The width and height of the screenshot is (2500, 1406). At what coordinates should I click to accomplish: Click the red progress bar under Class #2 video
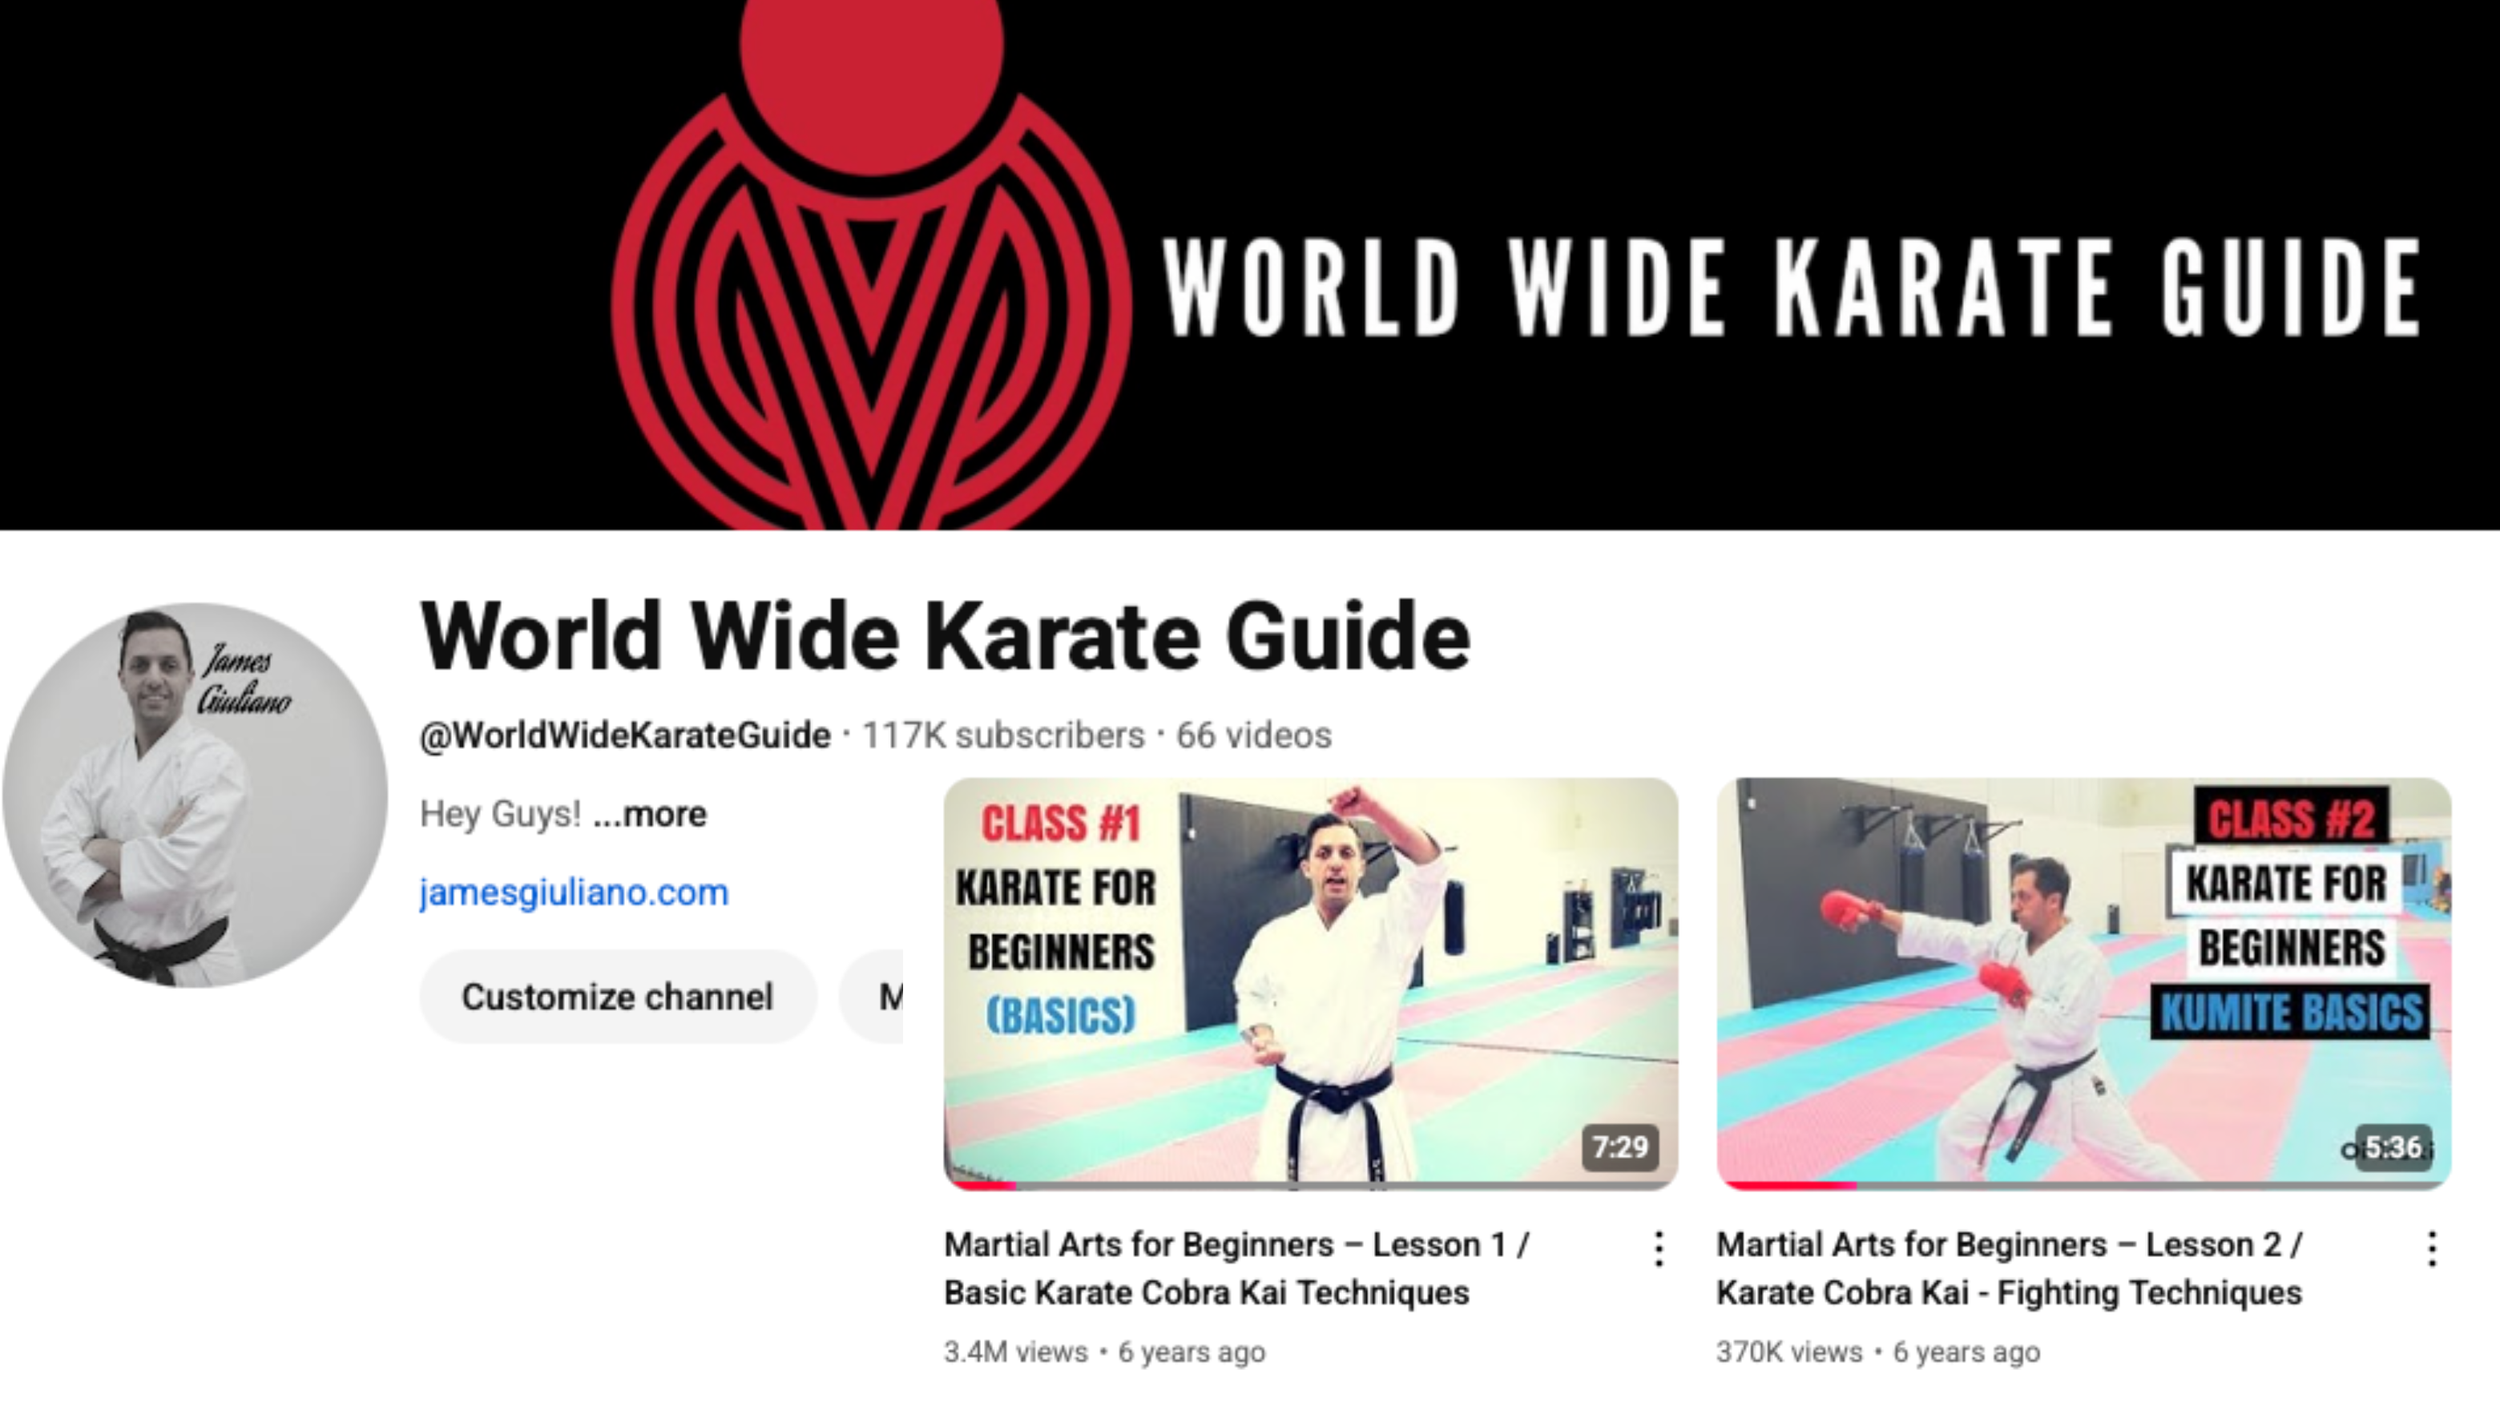(x=1790, y=1186)
